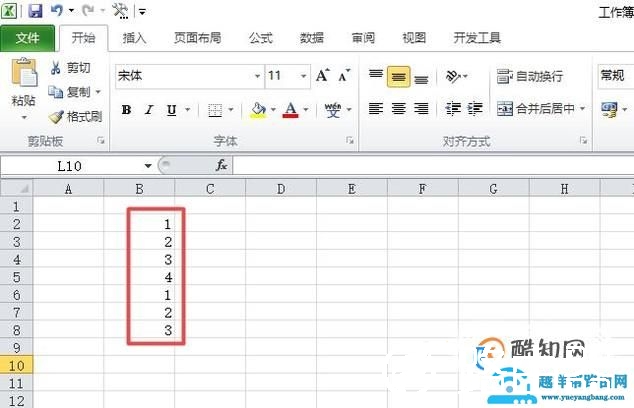Image resolution: width=634 pixels, height=408 pixels.
Task: Apply the yellow Fill Color bucket
Action: click(258, 110)
